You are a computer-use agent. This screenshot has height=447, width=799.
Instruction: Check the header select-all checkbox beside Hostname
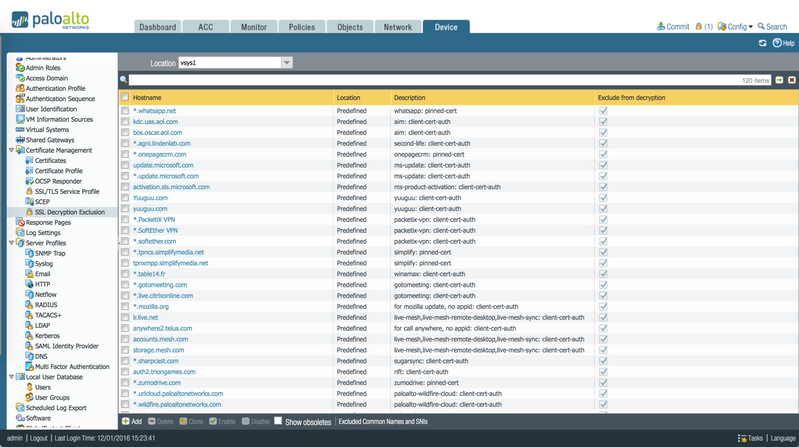125,97
